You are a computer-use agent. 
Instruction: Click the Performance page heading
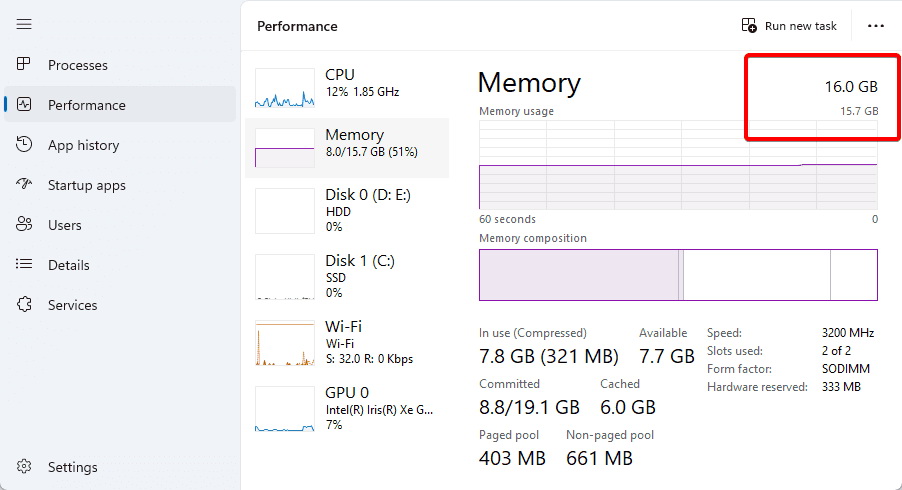tap(297, 26)
